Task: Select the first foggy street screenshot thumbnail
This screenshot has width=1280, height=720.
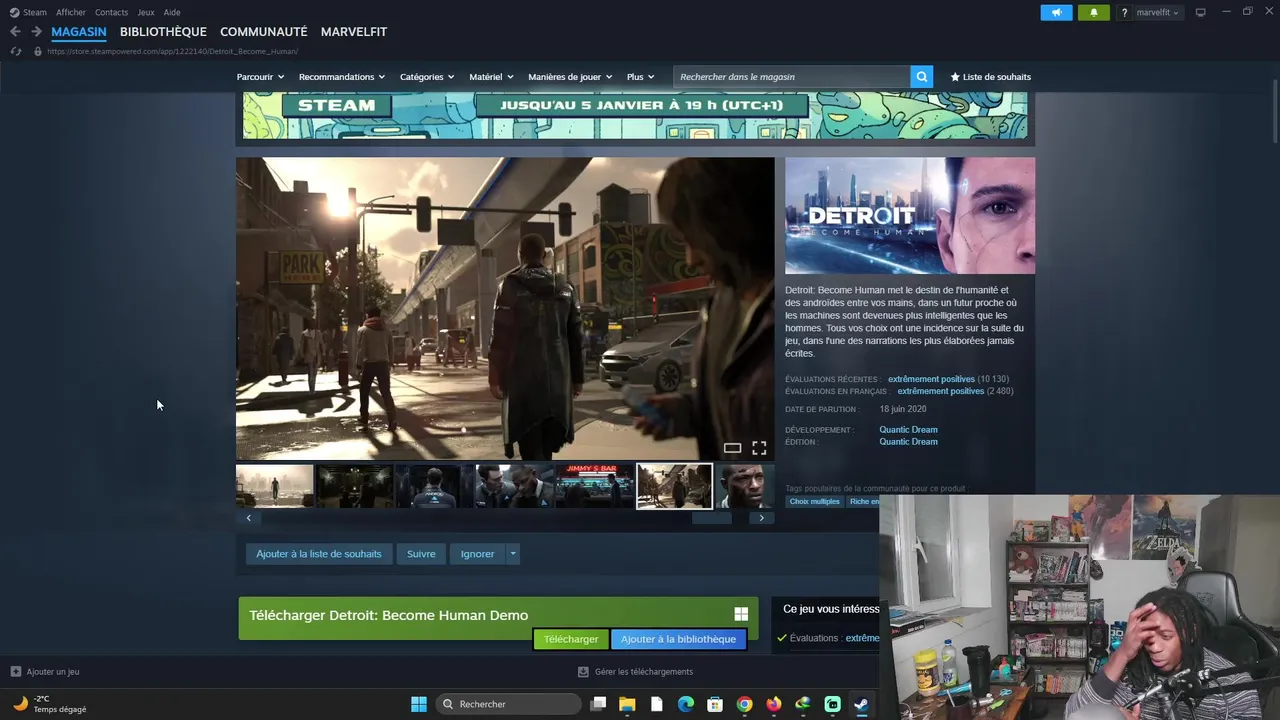Action: point(275,486)
